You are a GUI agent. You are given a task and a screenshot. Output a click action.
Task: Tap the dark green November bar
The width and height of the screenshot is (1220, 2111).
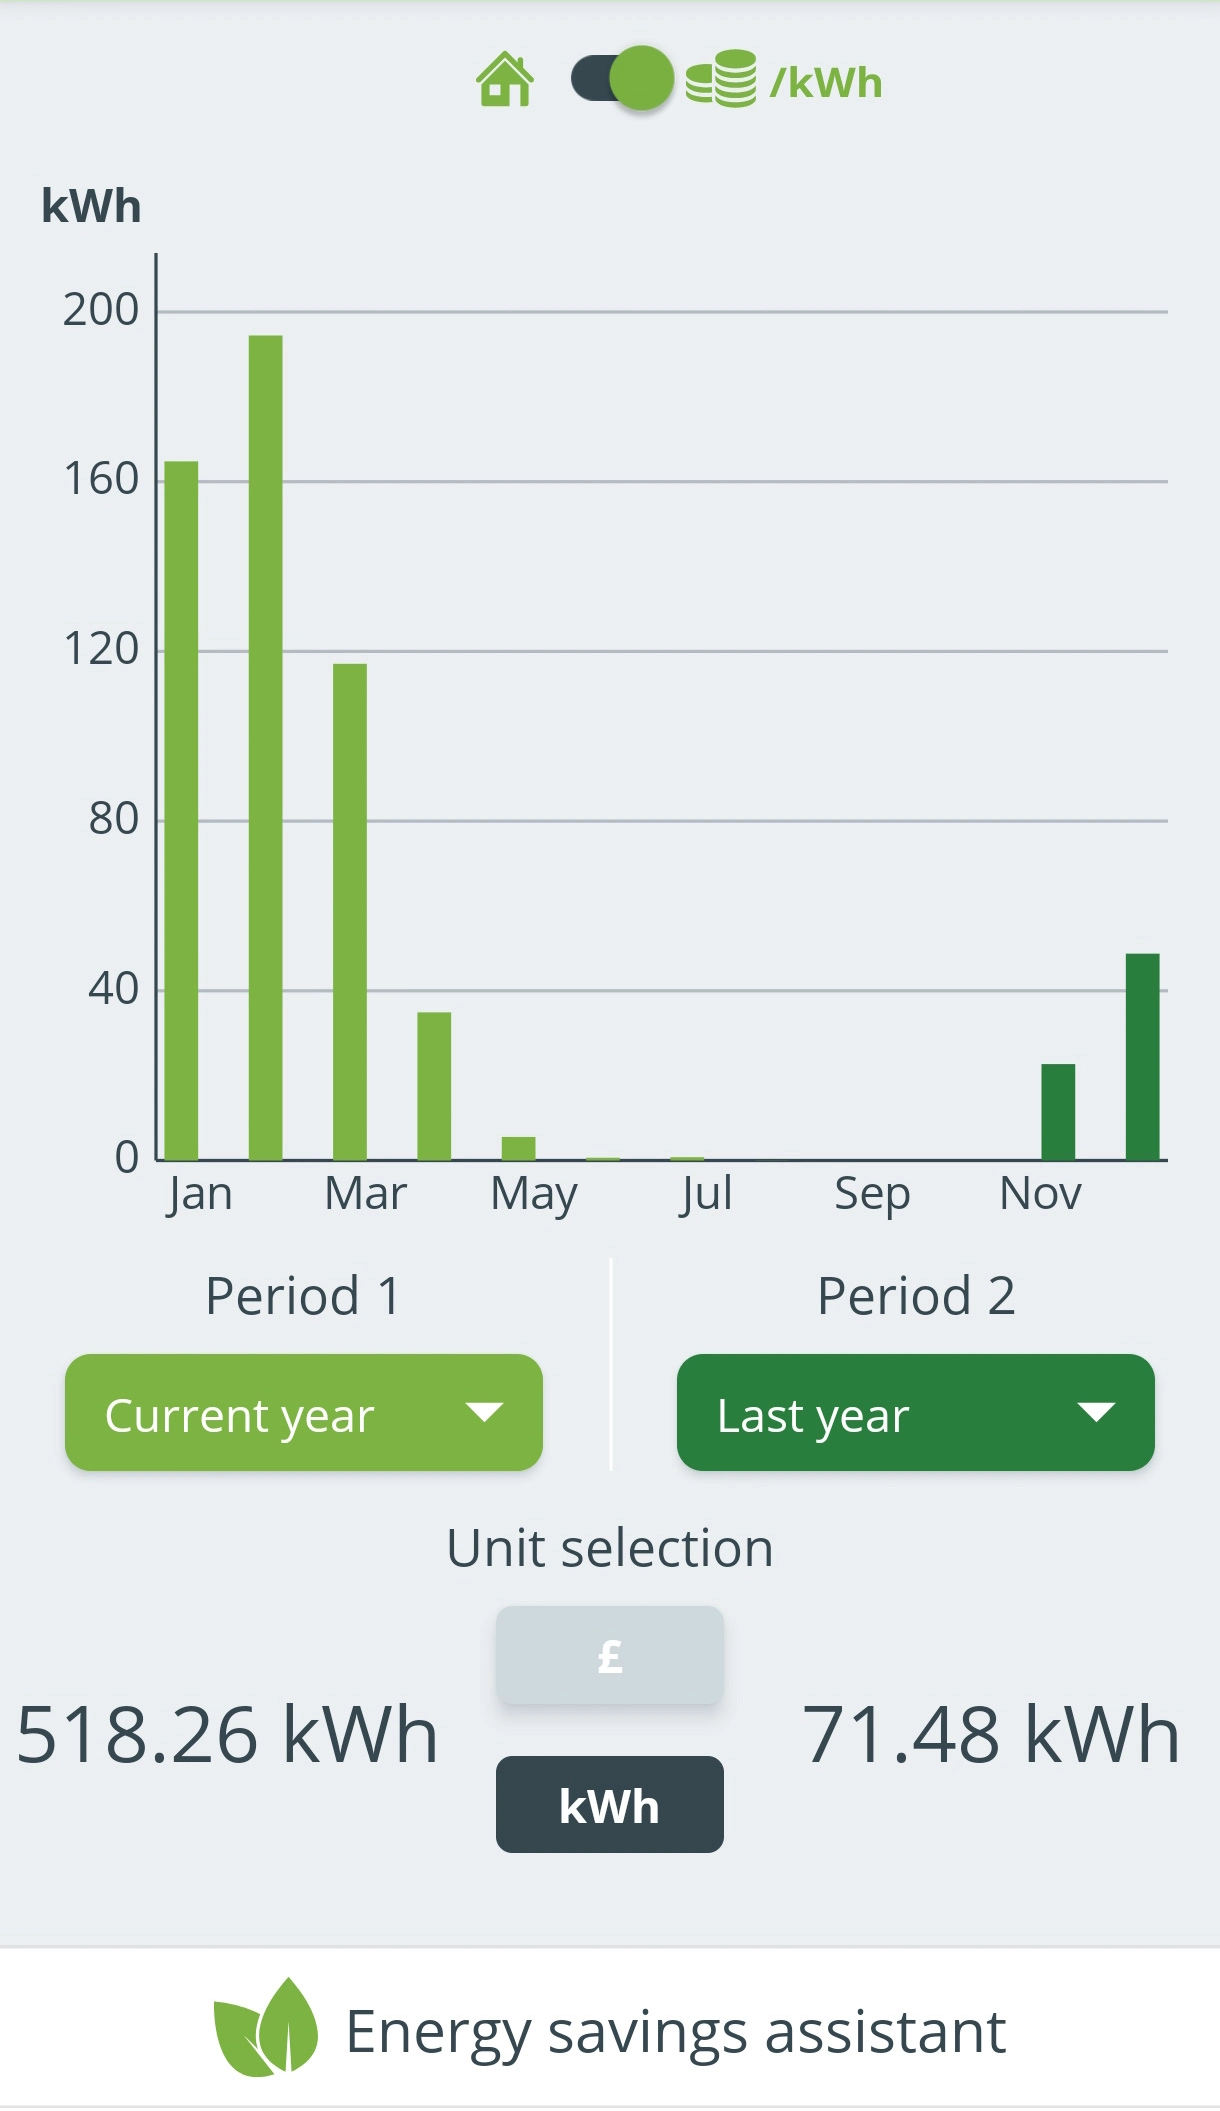pos(1058,1112)
